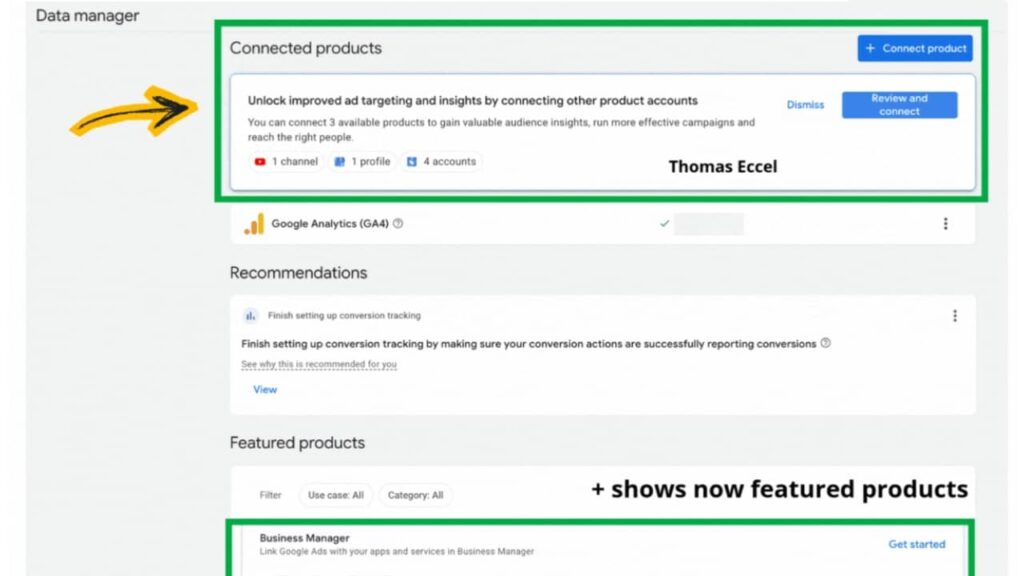This screenshot has width=1024, height=576.
Task: Click the Filter label in Featured products
Action: (x=270, y=494)
